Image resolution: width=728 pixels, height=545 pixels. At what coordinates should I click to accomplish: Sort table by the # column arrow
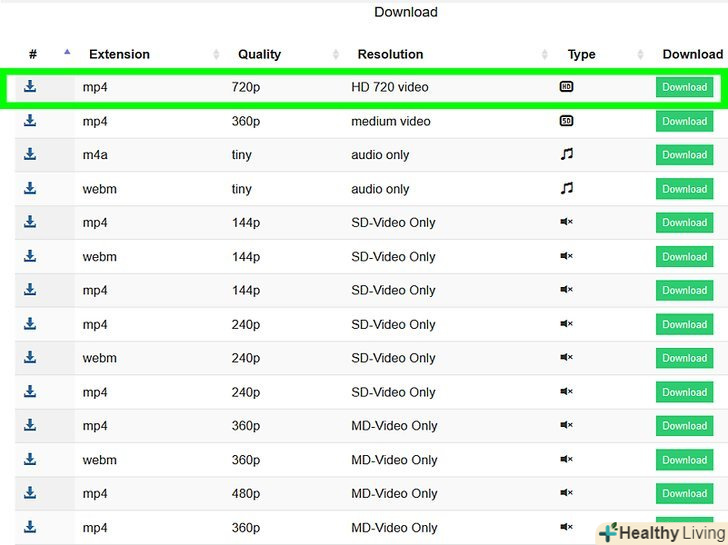67,52
